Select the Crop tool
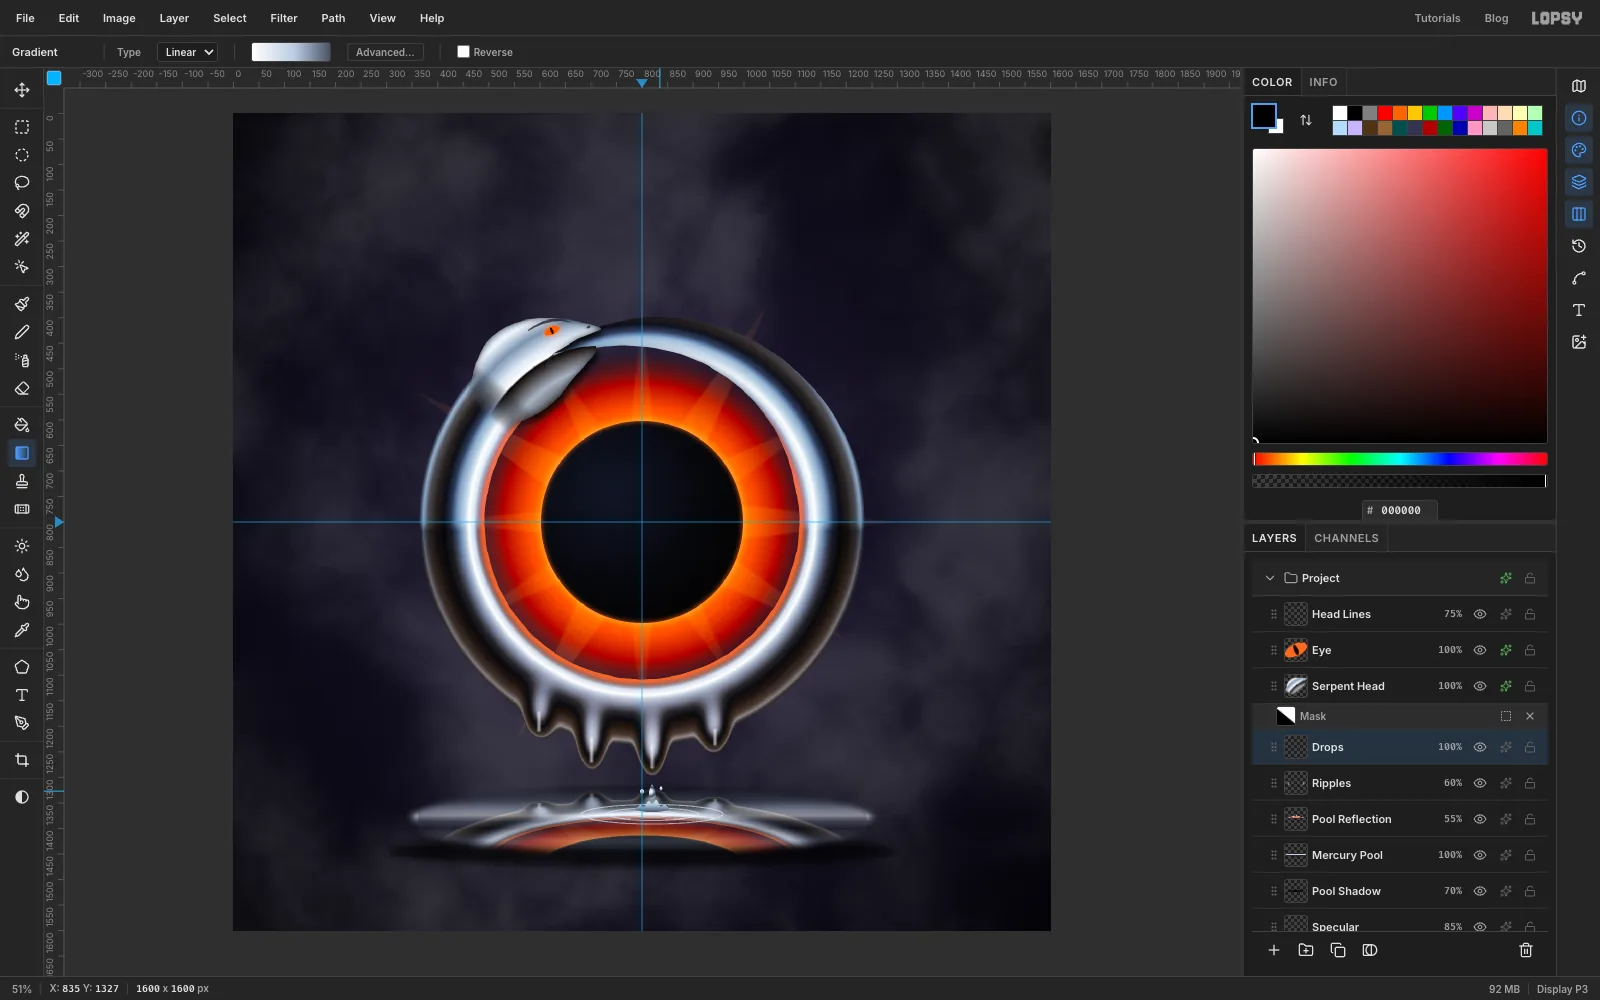1600x1000 pixels. coord(22,760)
